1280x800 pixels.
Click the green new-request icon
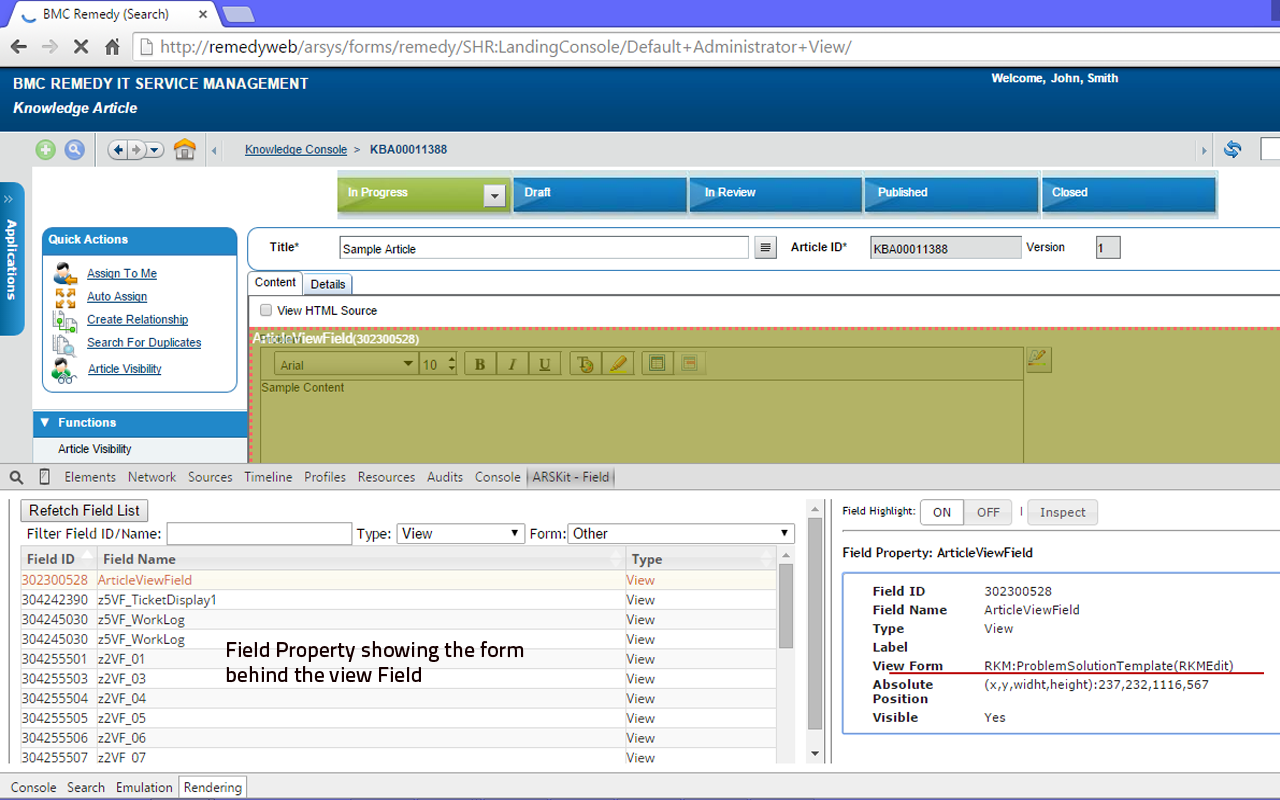coord(44,148)
